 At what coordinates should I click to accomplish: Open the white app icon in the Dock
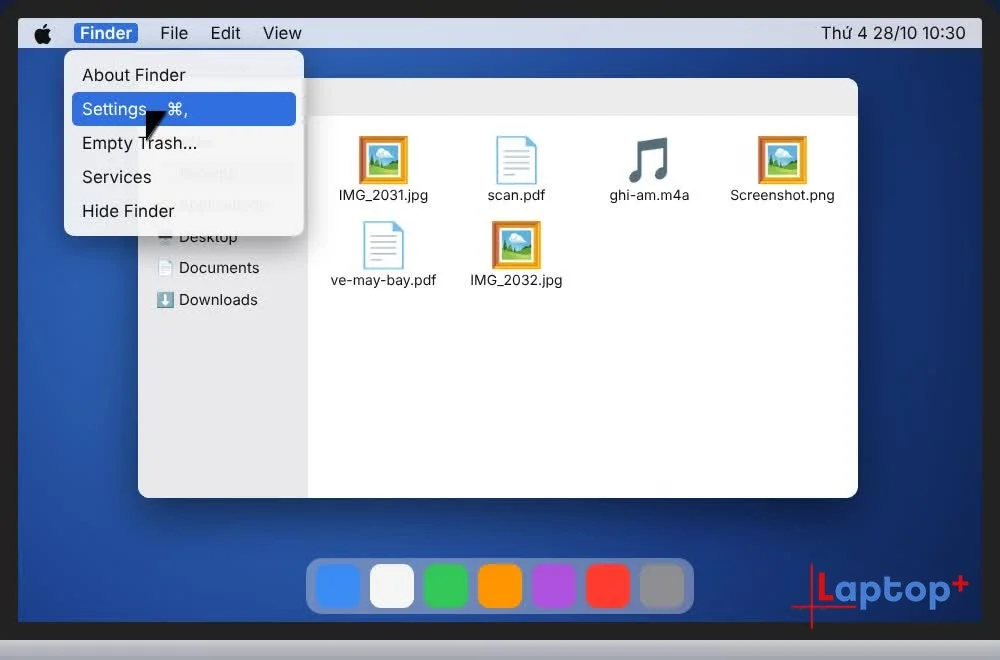point(392,585)
